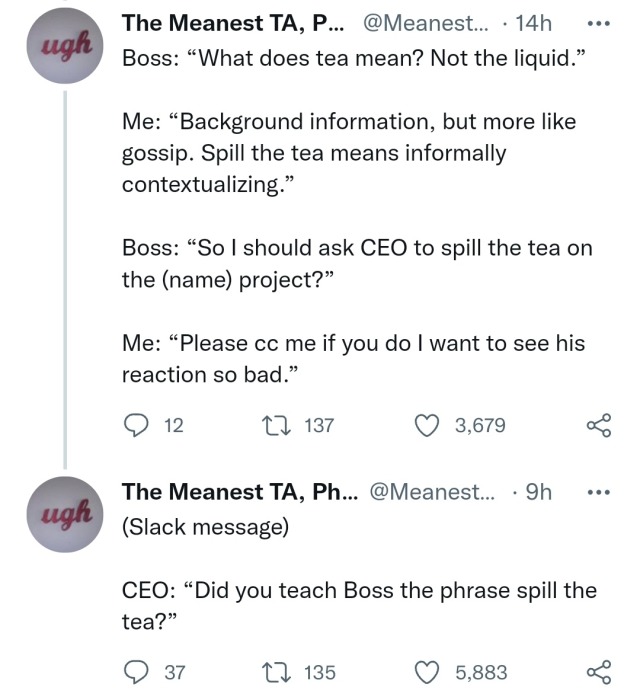Share the second tweet about the CEO
640x700 pixels.
pos(598,672)
